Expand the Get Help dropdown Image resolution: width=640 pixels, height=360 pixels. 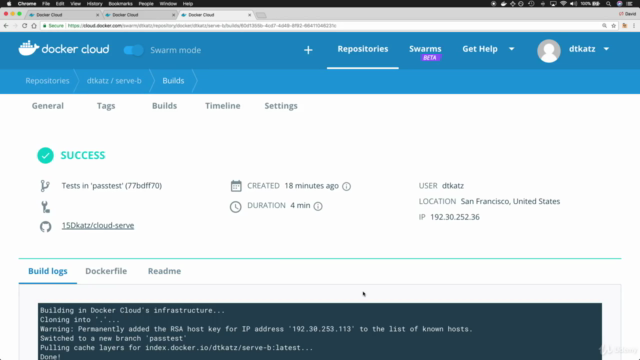click(488, 49)
